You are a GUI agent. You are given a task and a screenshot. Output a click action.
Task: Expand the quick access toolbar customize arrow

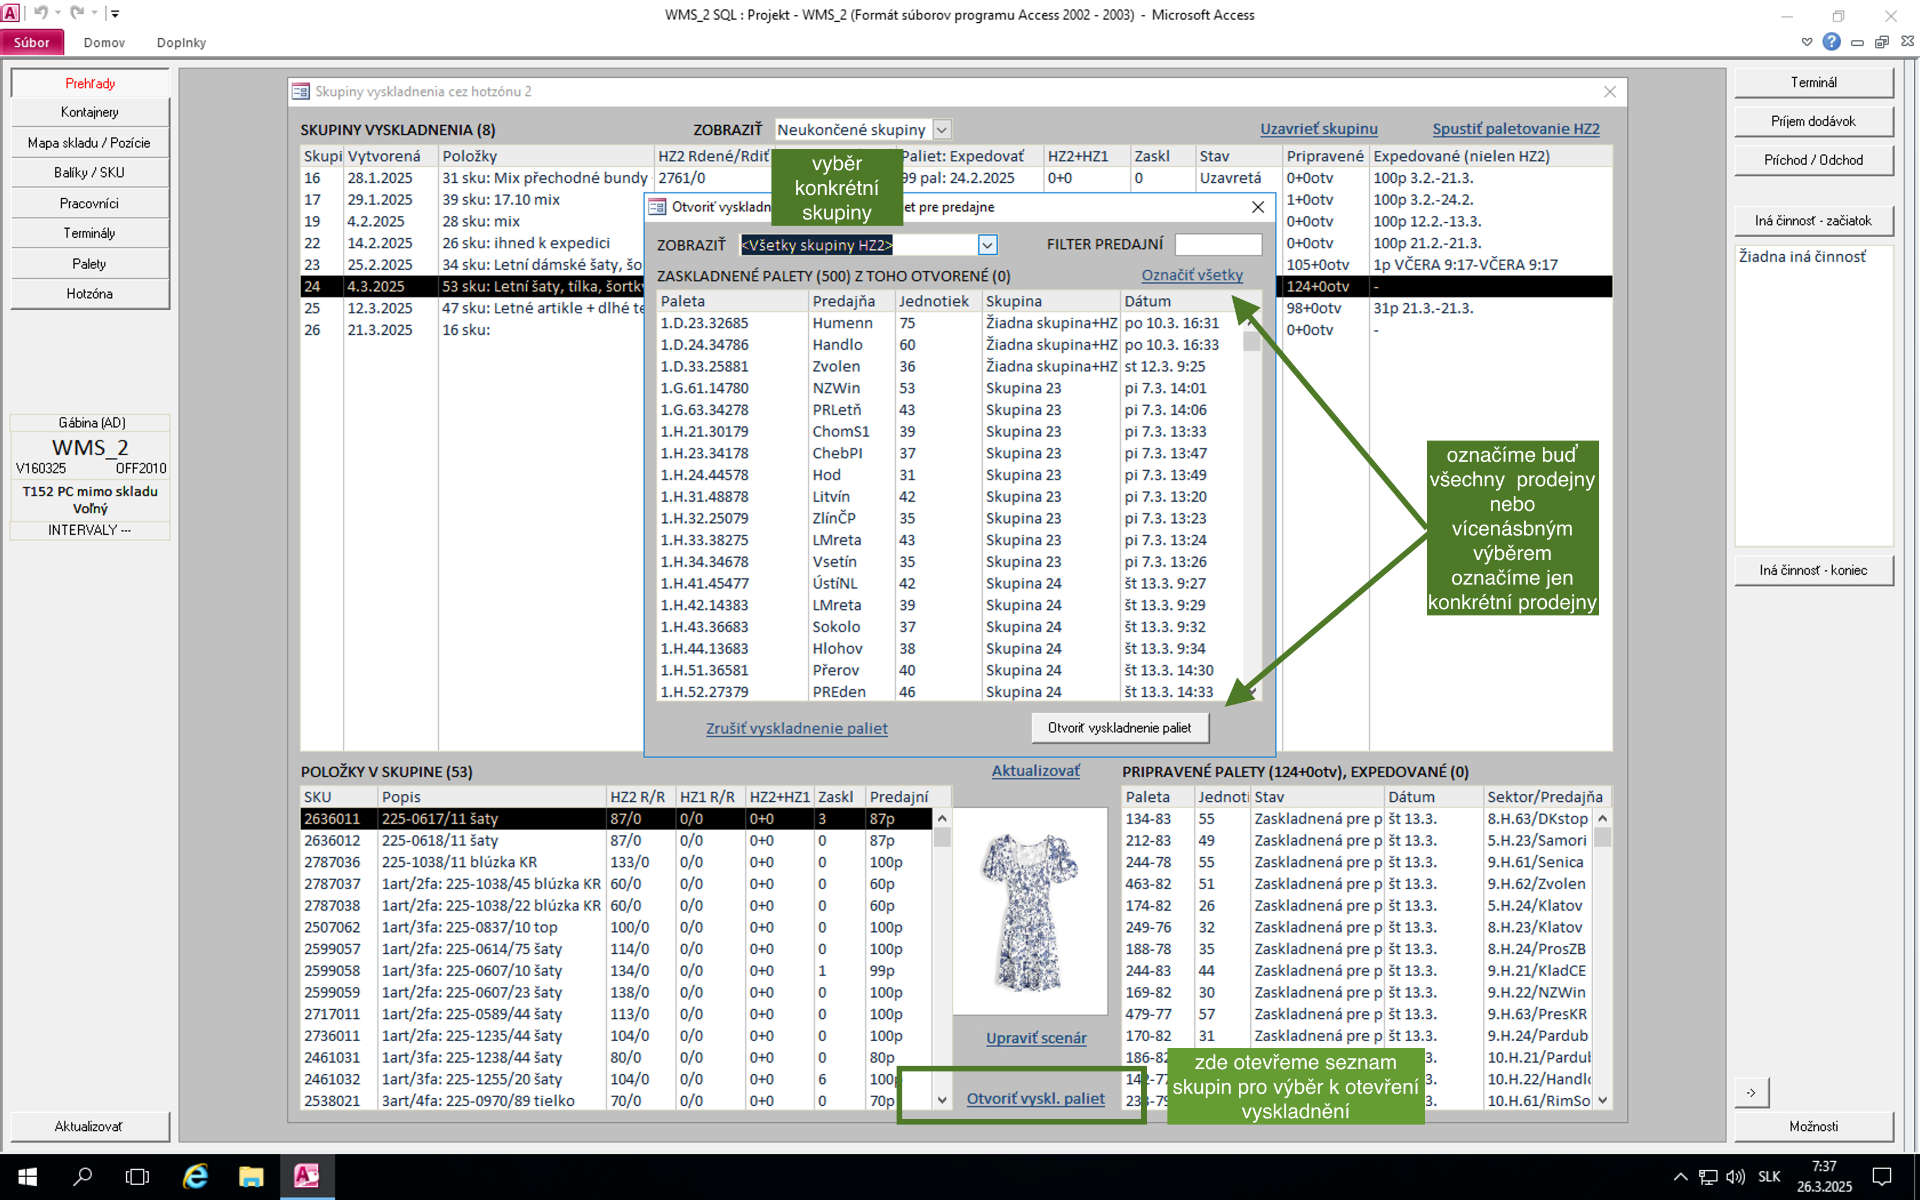(116, 14)
